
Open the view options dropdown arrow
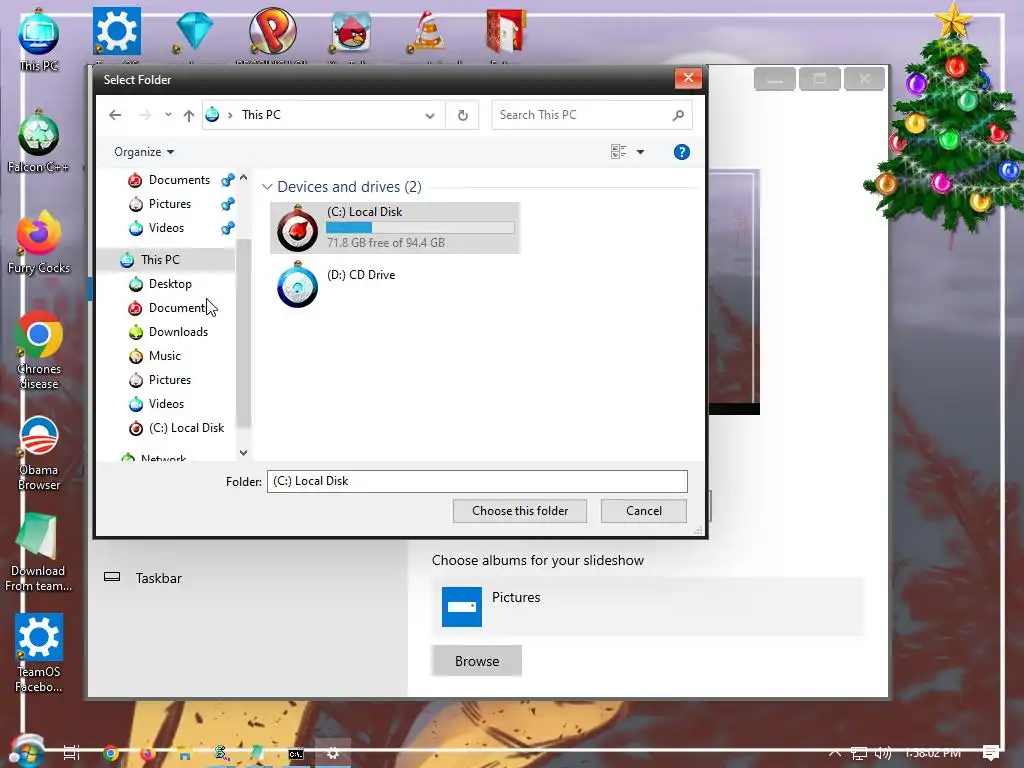pos(641,152)
